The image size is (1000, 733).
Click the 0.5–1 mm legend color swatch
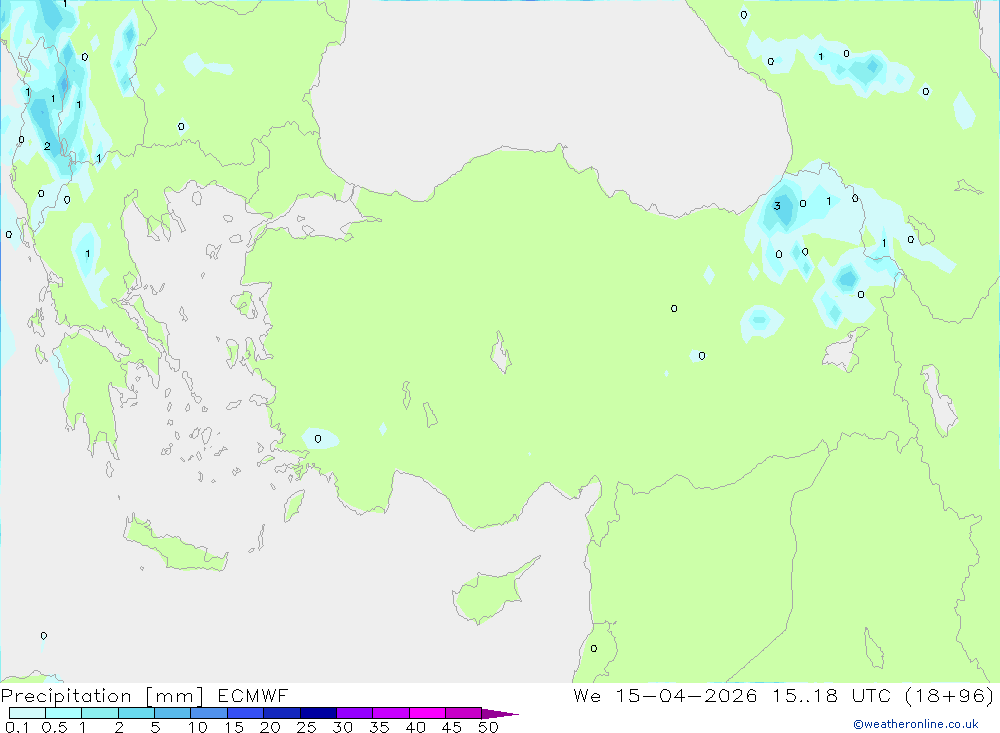click(63, 713)
